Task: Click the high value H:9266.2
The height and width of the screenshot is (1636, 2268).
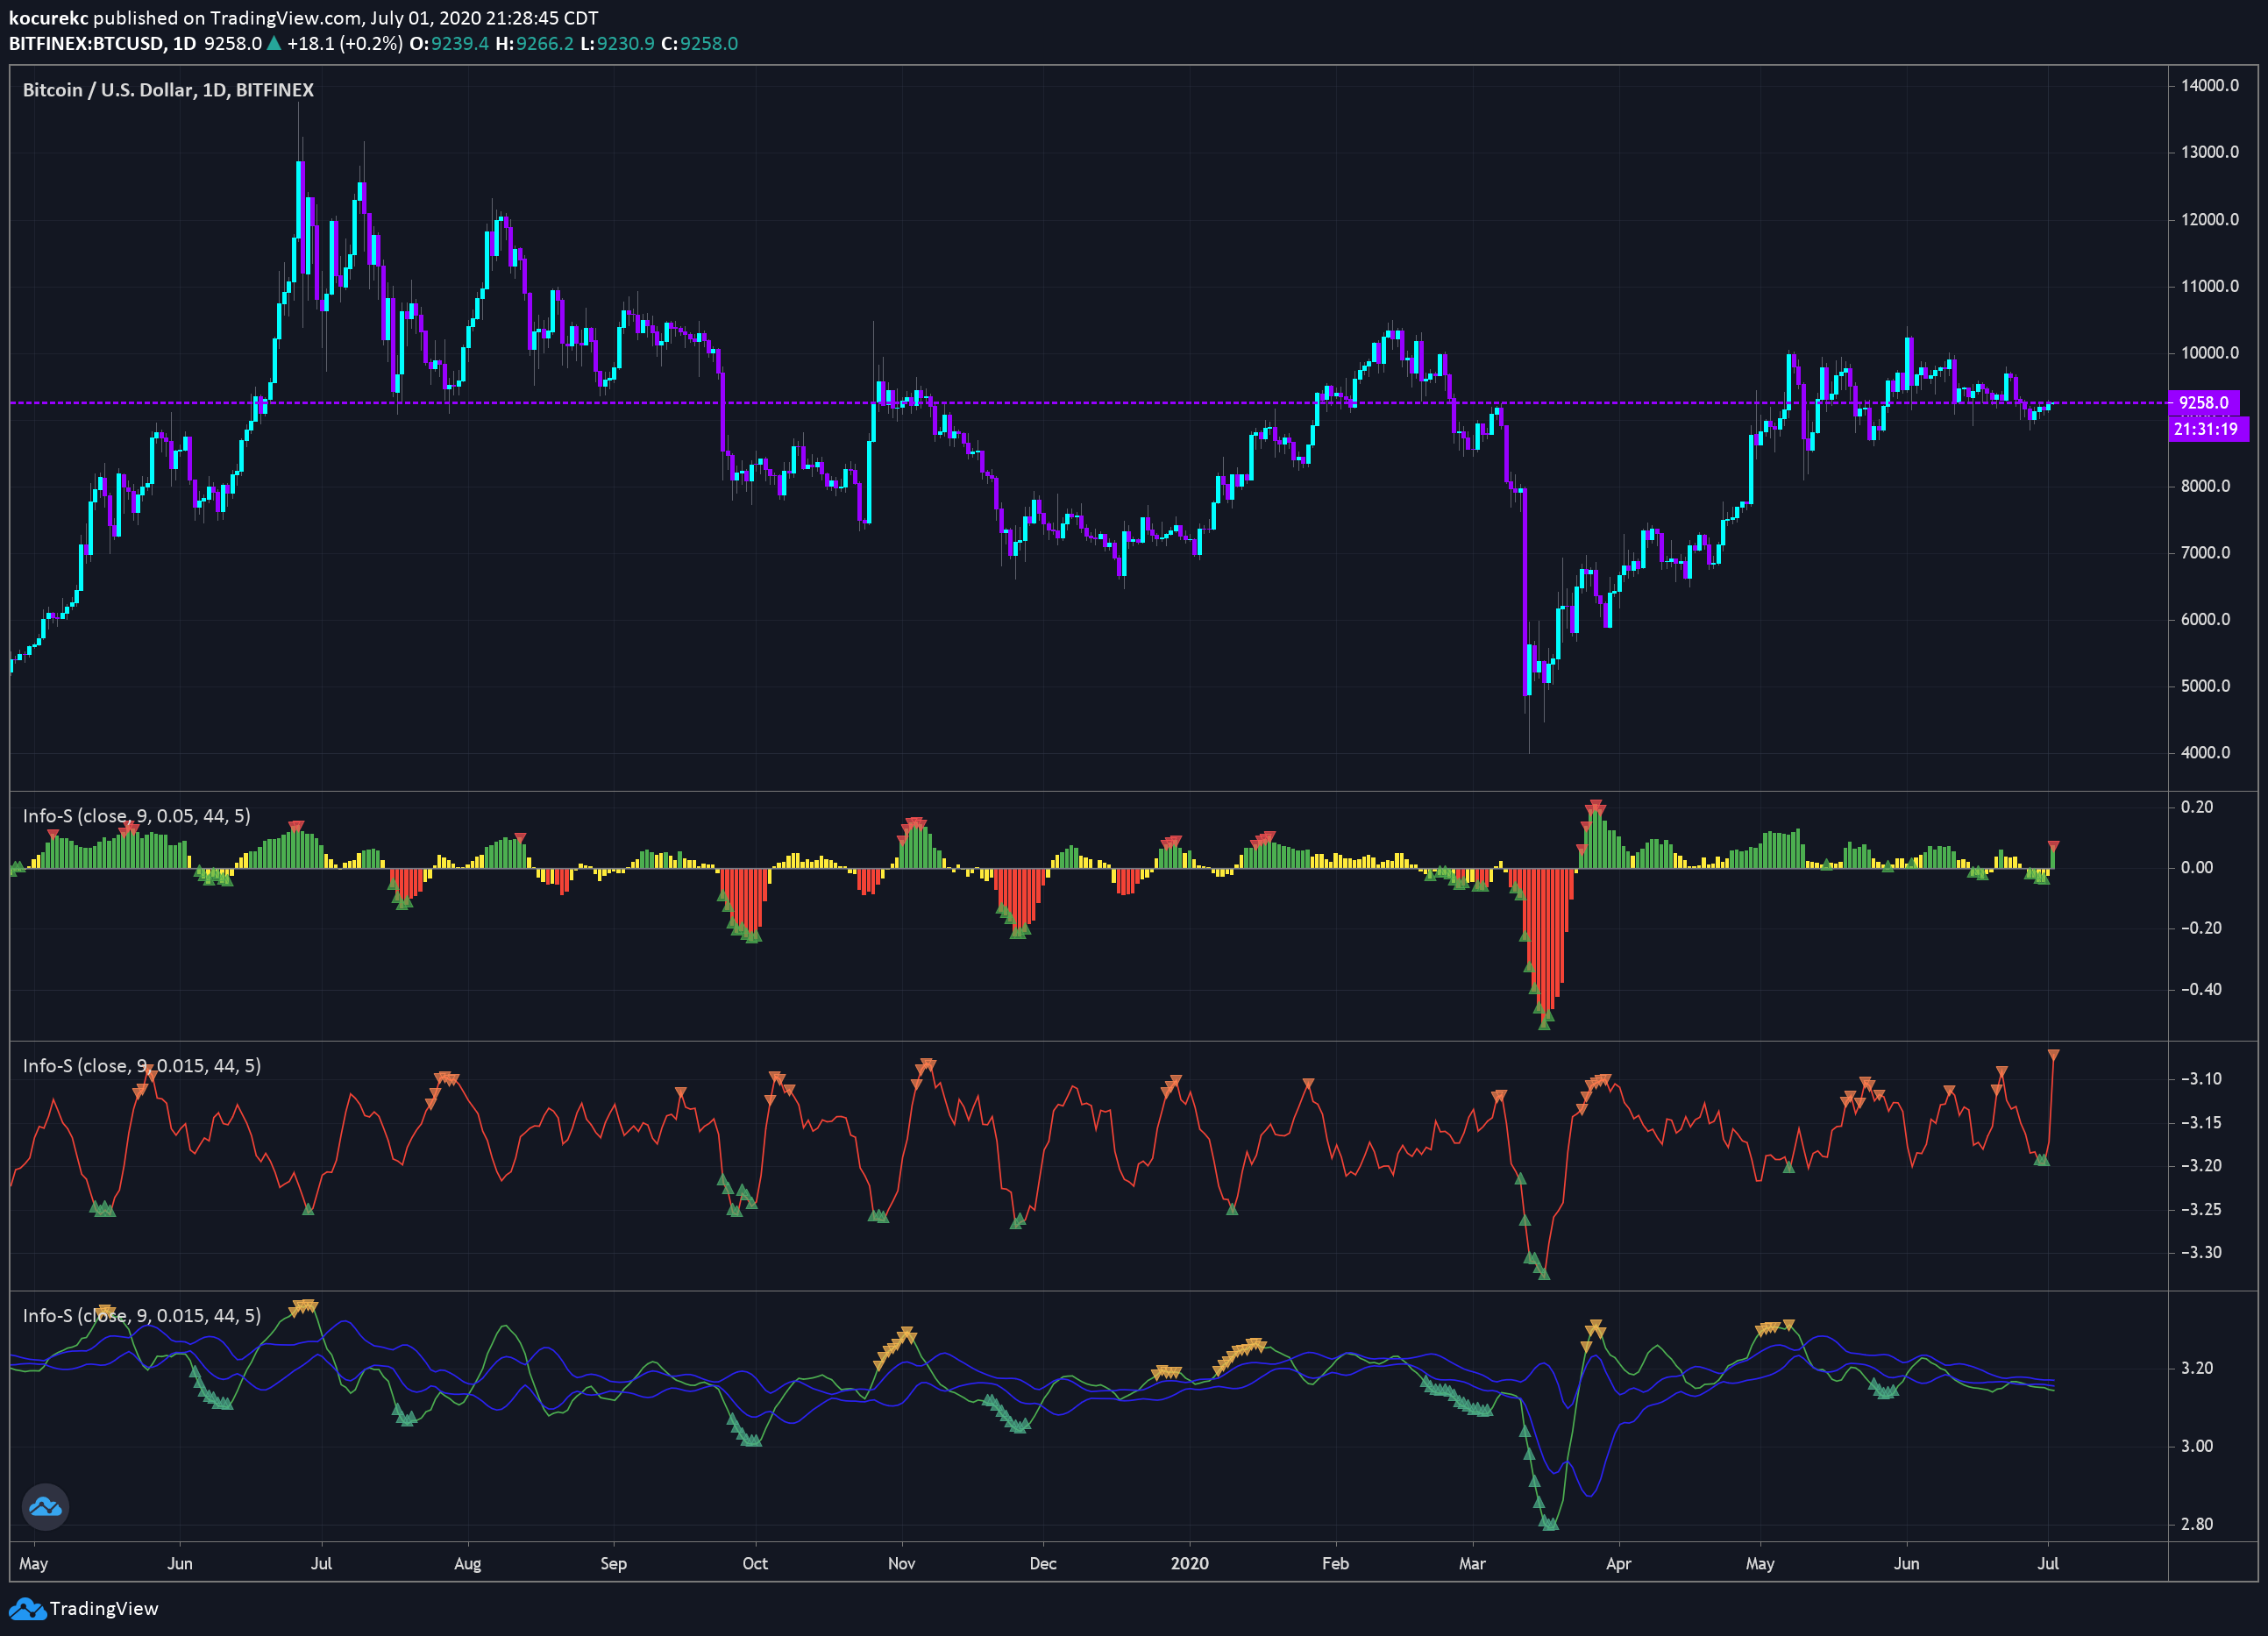Action: [x=535, y=43]
